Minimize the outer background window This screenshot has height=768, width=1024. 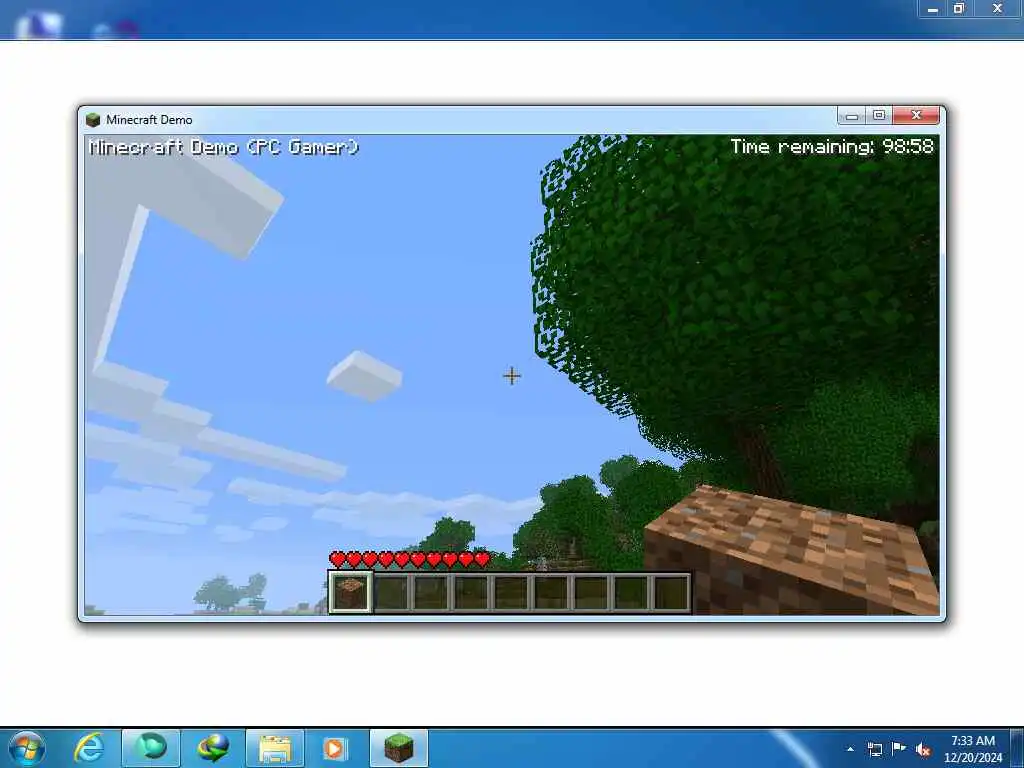point(933,8)
